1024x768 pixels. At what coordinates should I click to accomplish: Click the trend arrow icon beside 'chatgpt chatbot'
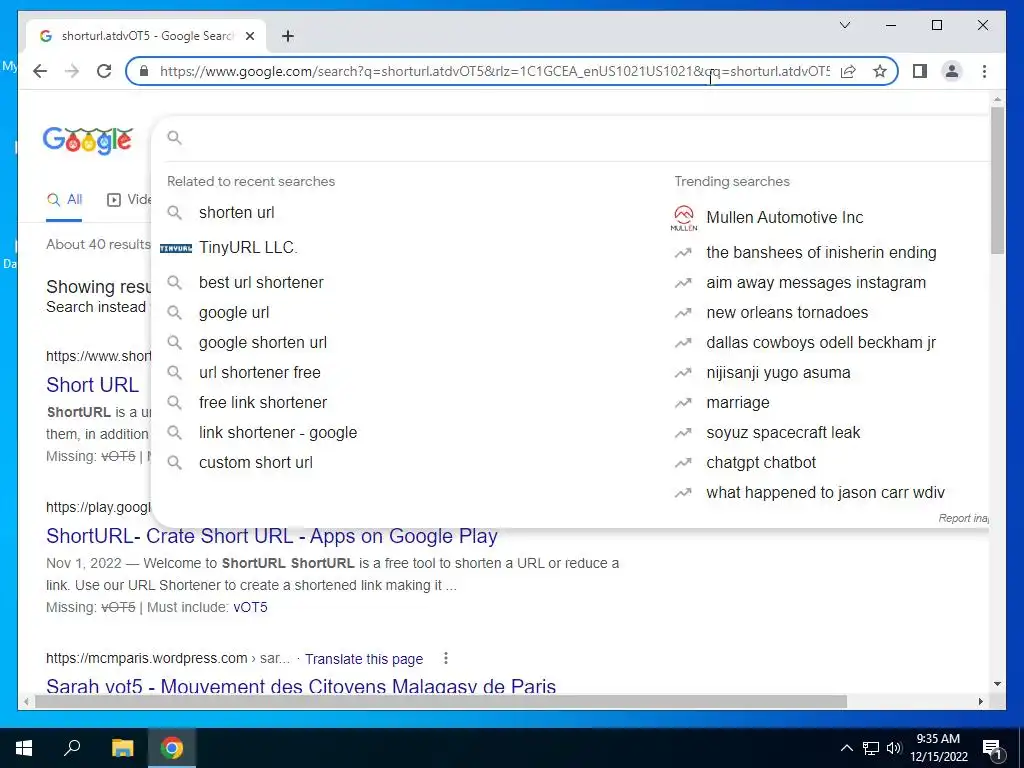coord(683,462)
